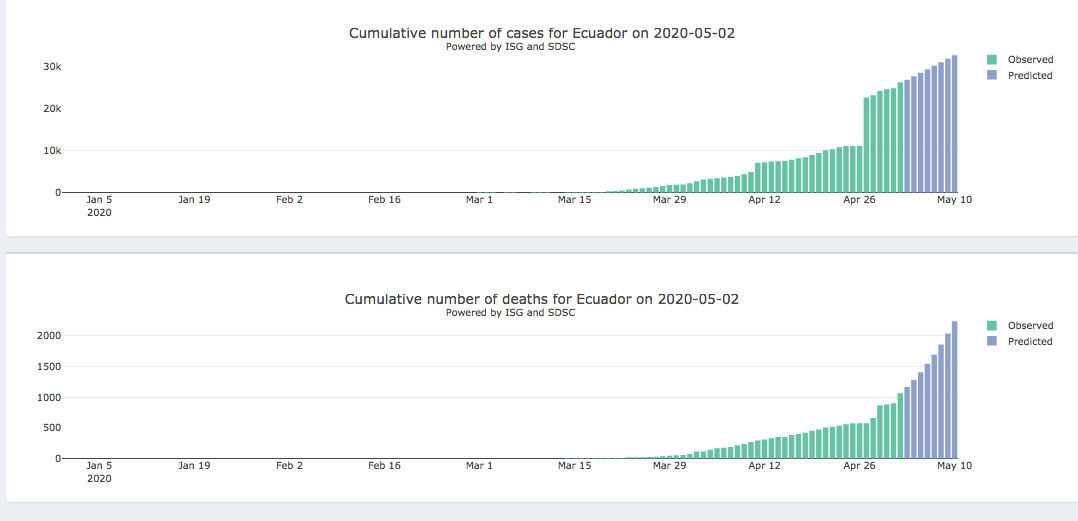The image size is (1078, 521).
Task: Click green Observed swatch in deaths legend
Action: (991, 326)
